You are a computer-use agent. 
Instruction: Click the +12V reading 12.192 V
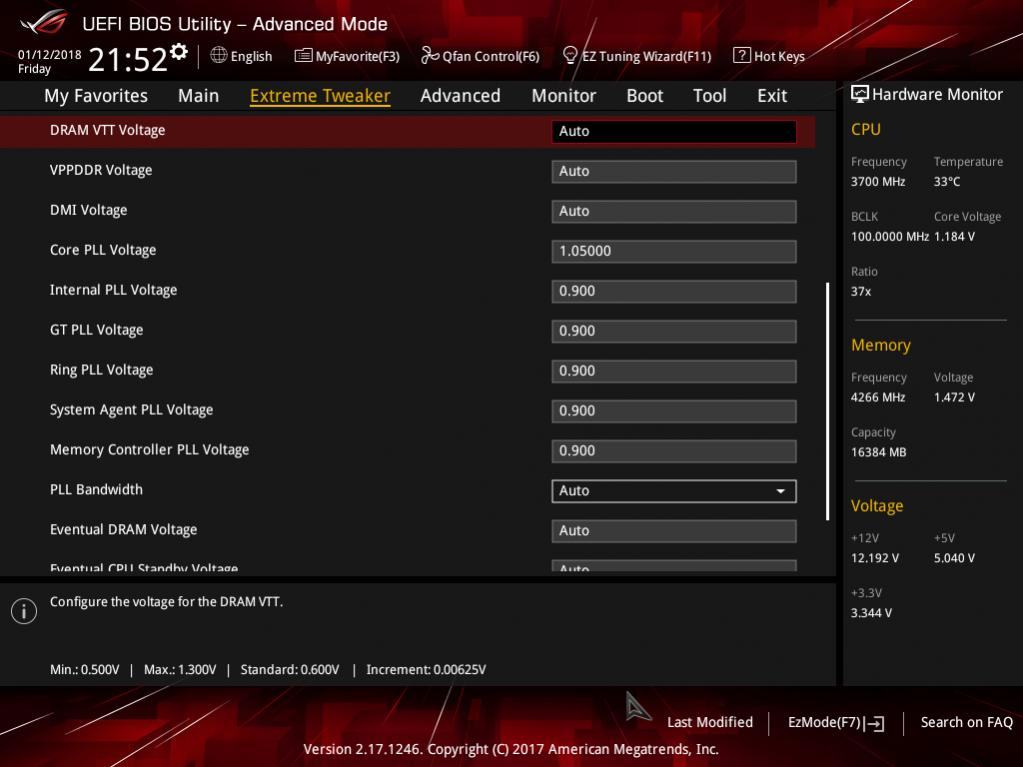click(875, 558)
